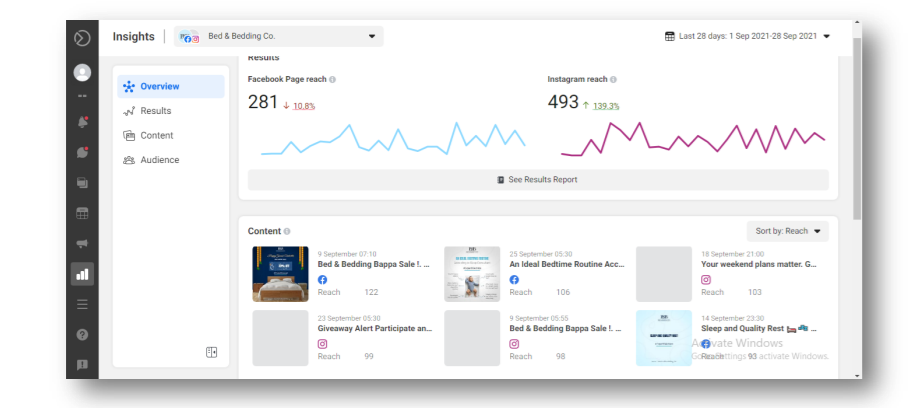Click info icon next to Facebook Page reach
This screenshot has width=913, height=408.
click(332, 79)
